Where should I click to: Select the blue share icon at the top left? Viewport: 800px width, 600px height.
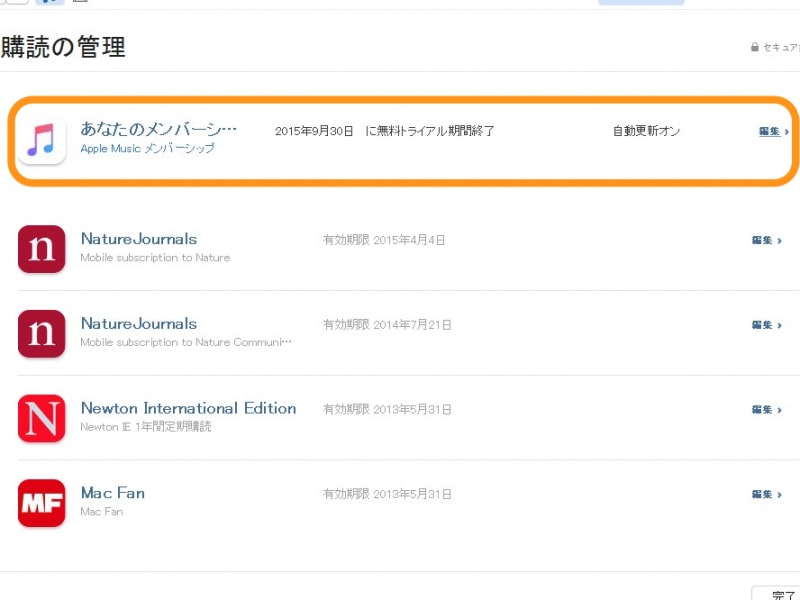click(47, 3)
